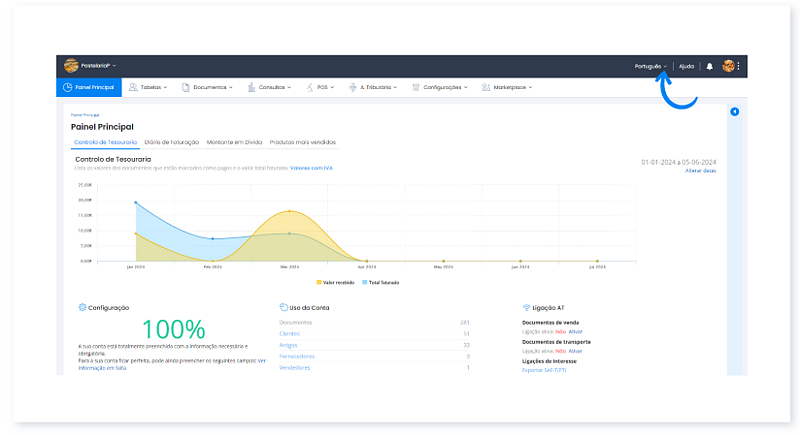Expand the Consultas menu
800x435 pixels.
274,87
